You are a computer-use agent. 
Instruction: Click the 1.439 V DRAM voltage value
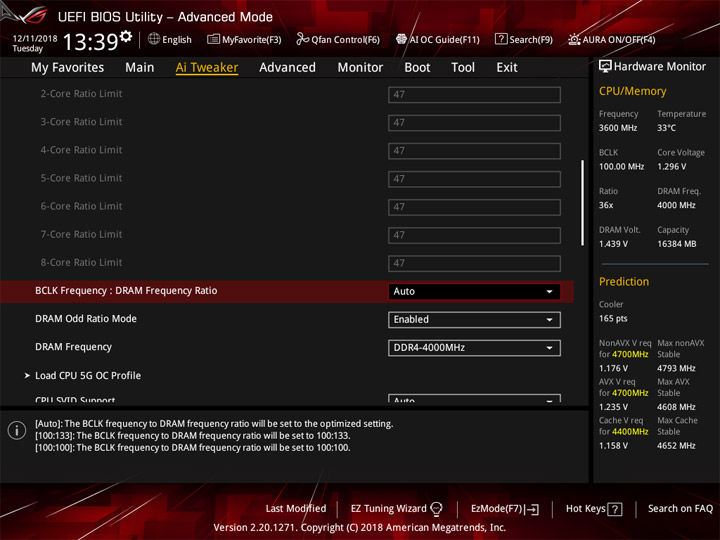613,244
